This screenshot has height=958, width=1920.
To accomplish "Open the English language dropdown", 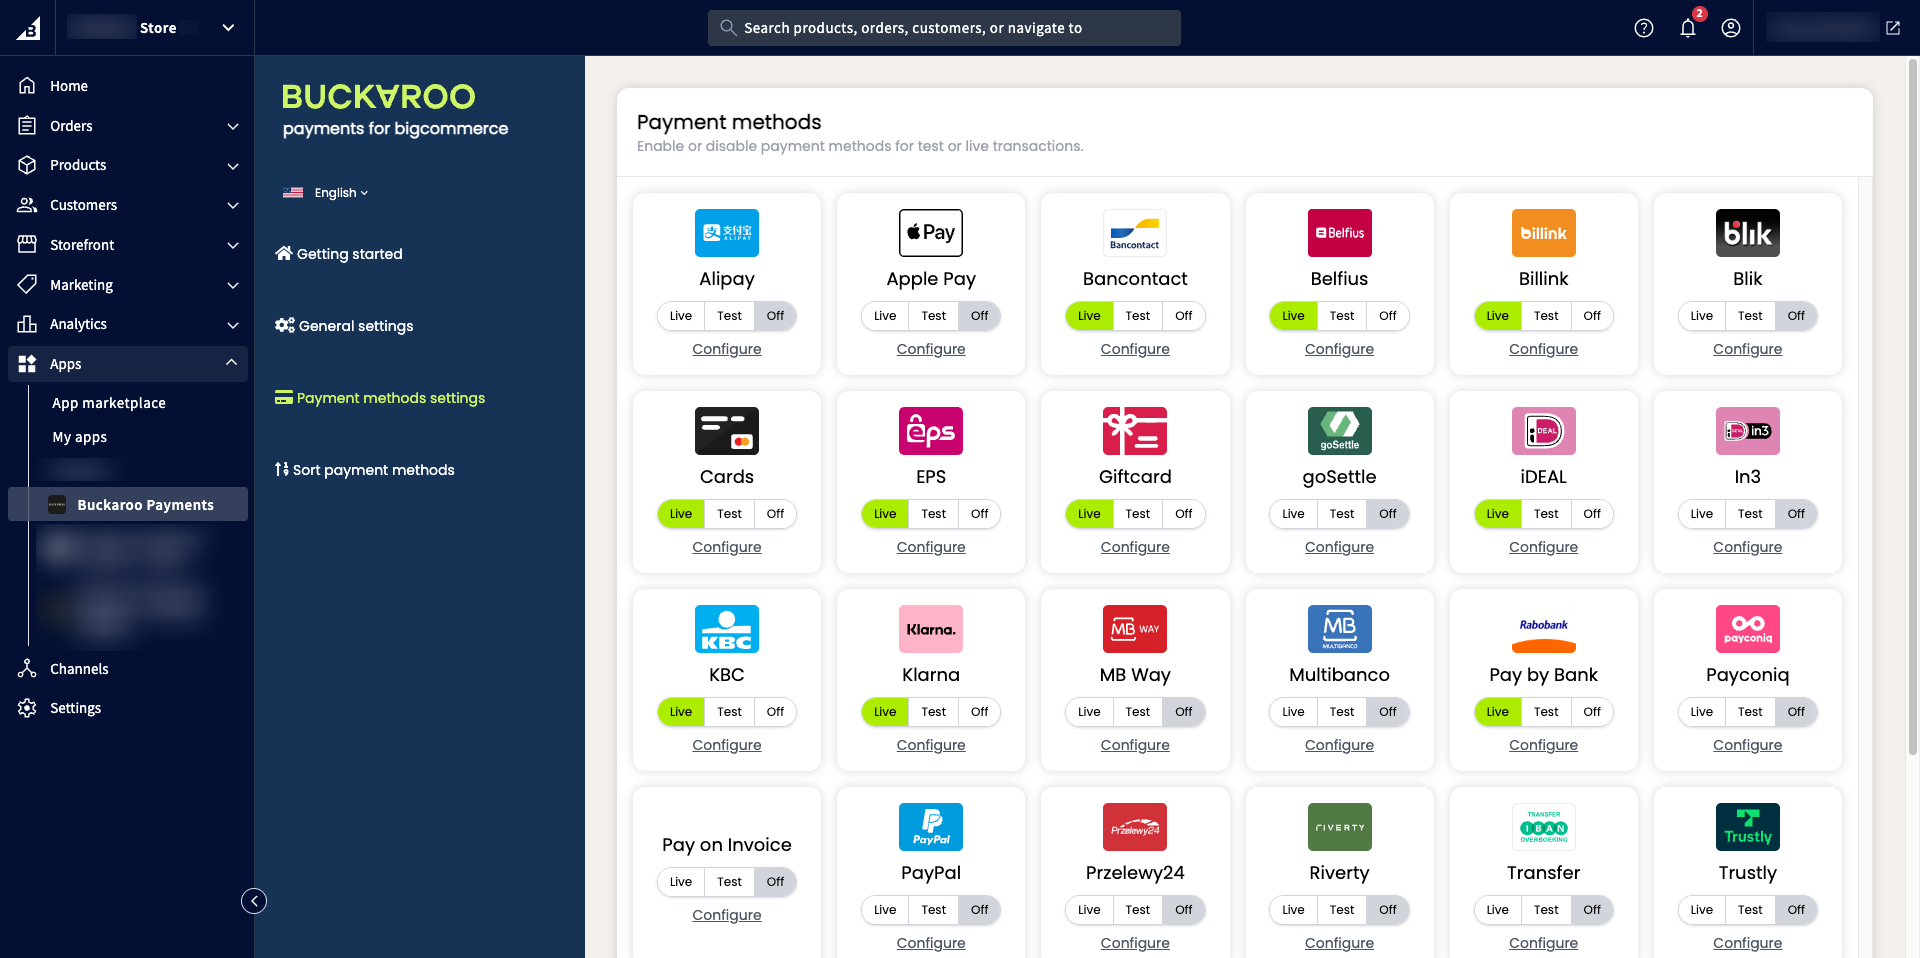I will (327, 193).
